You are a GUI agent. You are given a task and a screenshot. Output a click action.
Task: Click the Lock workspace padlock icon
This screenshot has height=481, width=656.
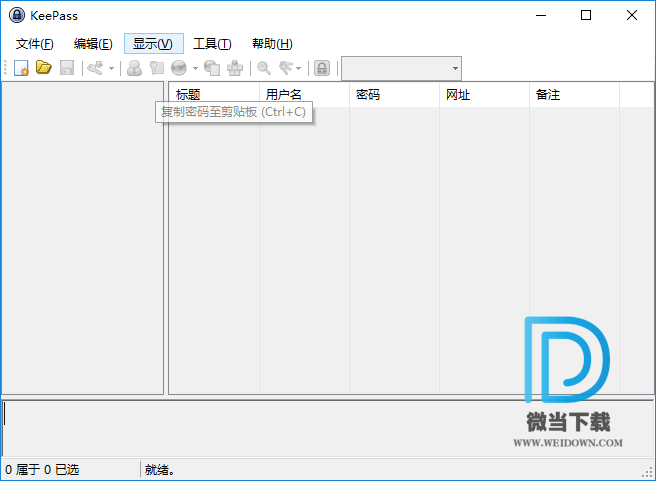(x=322, y=68)
